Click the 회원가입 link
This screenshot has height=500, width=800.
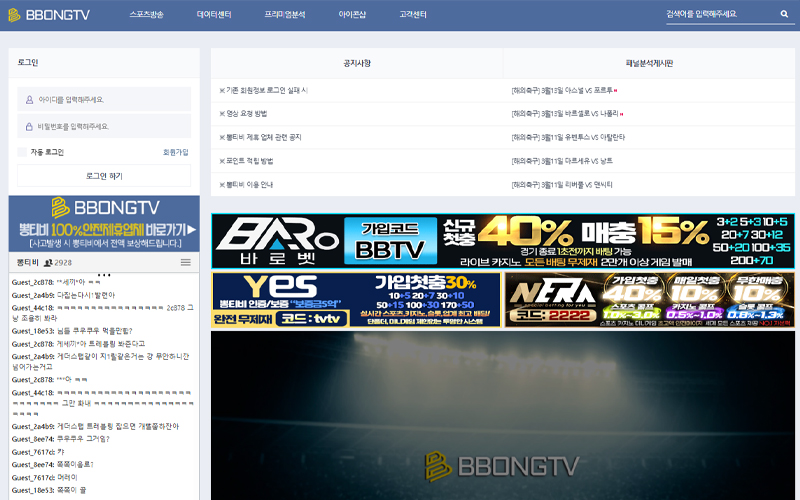pyautogui.click(x=176, y=152)
